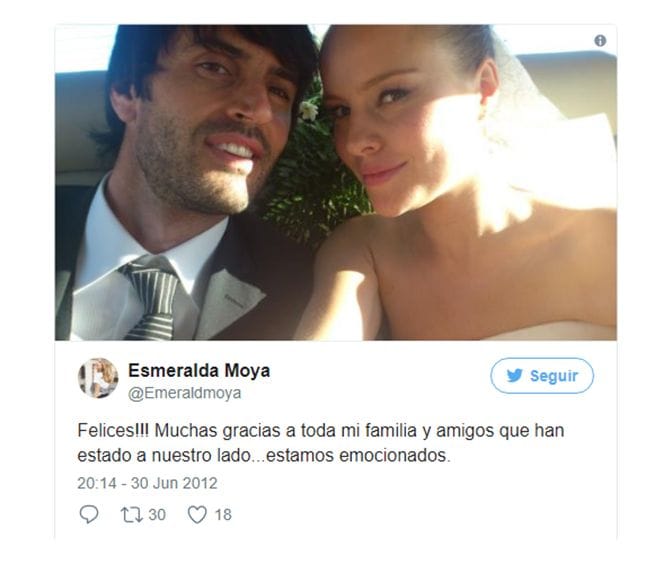This screenshot has height=563, width=655.
Task: Click the like count 18
Action: click(223, 515)
